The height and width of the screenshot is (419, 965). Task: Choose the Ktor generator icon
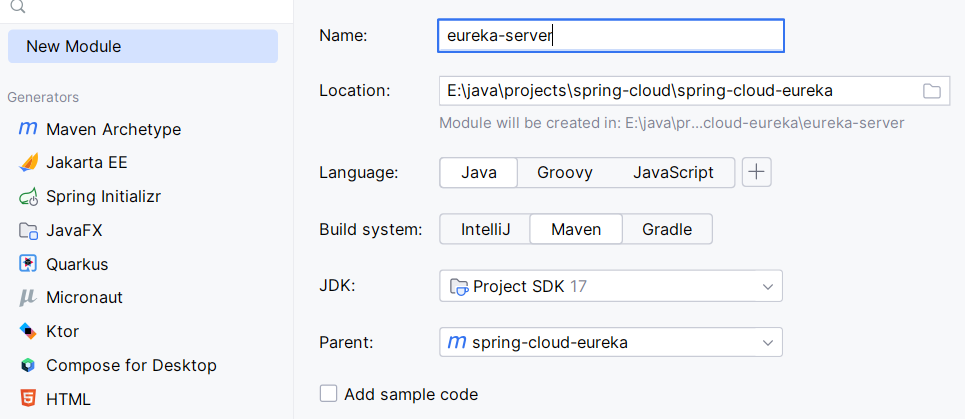(28, 331)
